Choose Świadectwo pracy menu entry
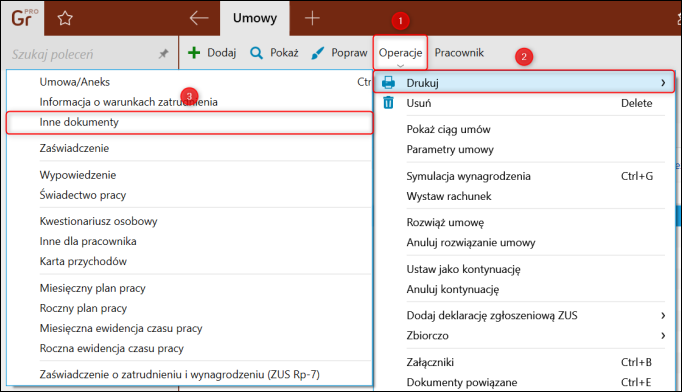Image resolution: width=682 pixels, height=392 pixels. 83,195
